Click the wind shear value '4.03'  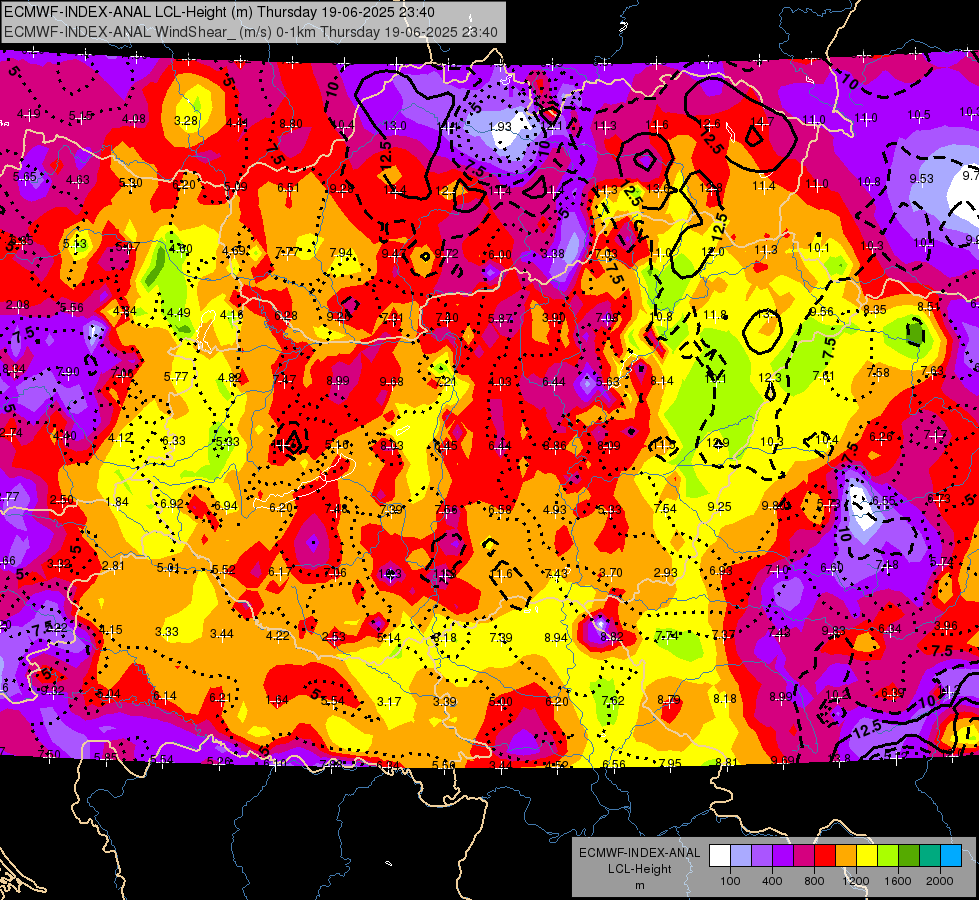(x=499, y=382)
